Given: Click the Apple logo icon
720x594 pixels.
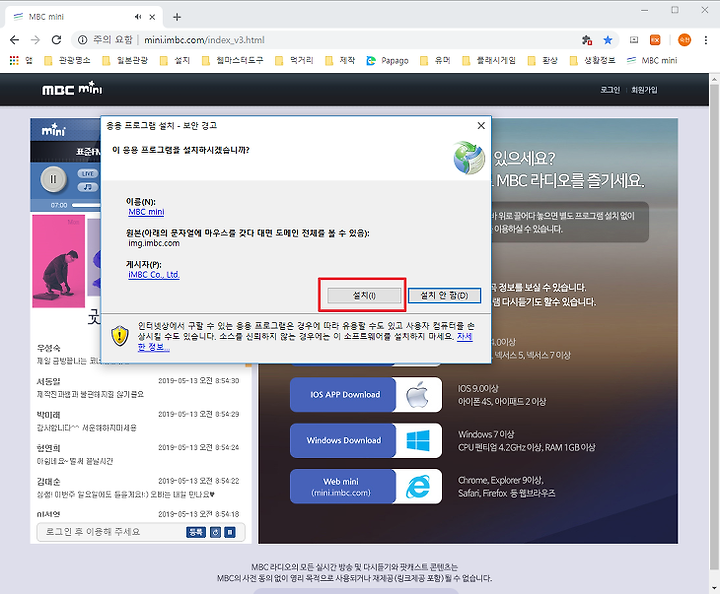Looking at the screenshot, I should pyautogui.click(x=417, y=395).
